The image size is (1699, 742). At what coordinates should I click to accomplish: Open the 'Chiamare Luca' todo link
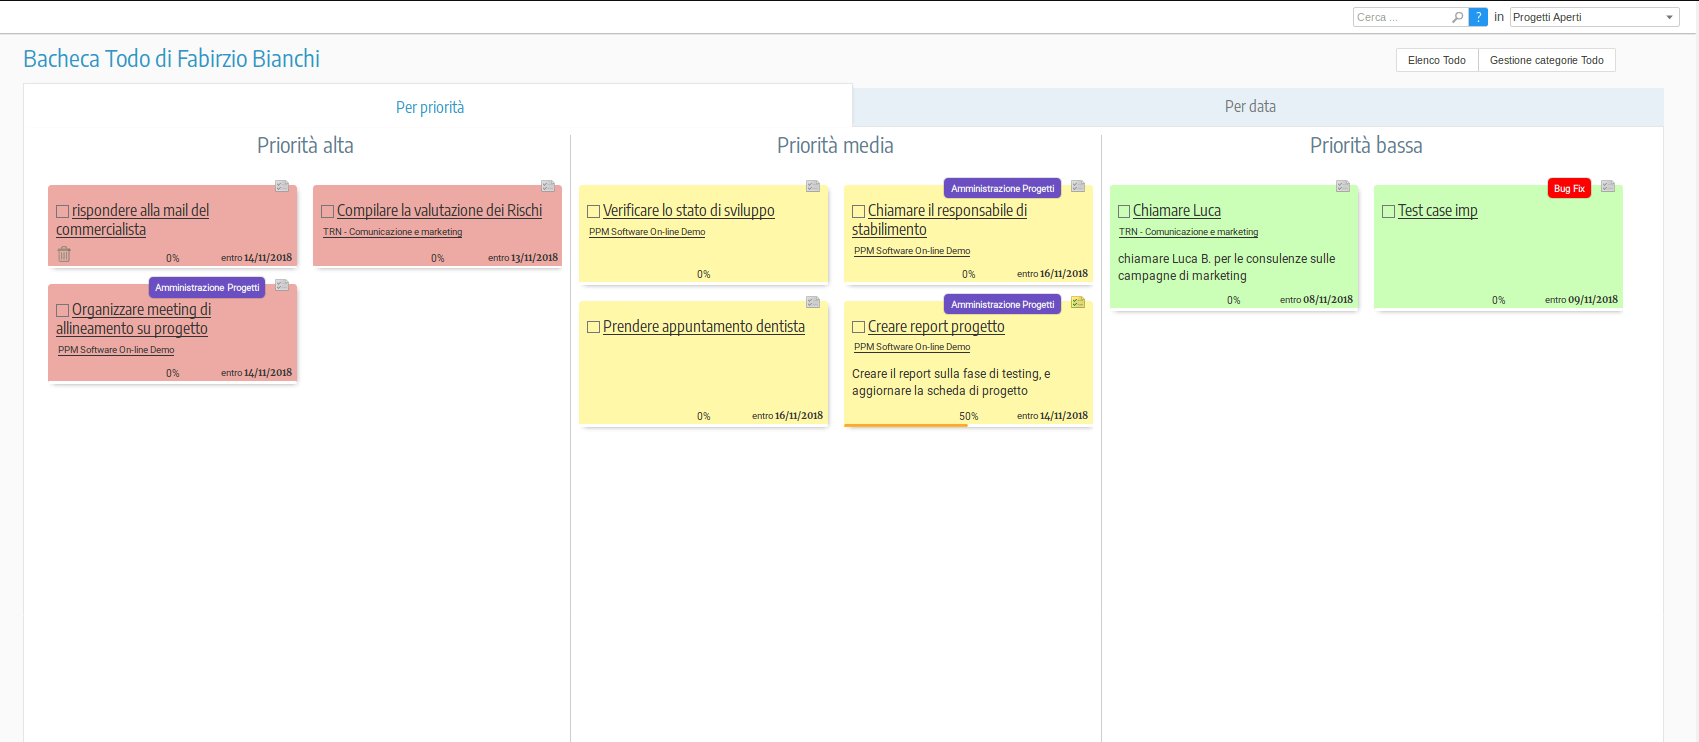coord(1176,211)
